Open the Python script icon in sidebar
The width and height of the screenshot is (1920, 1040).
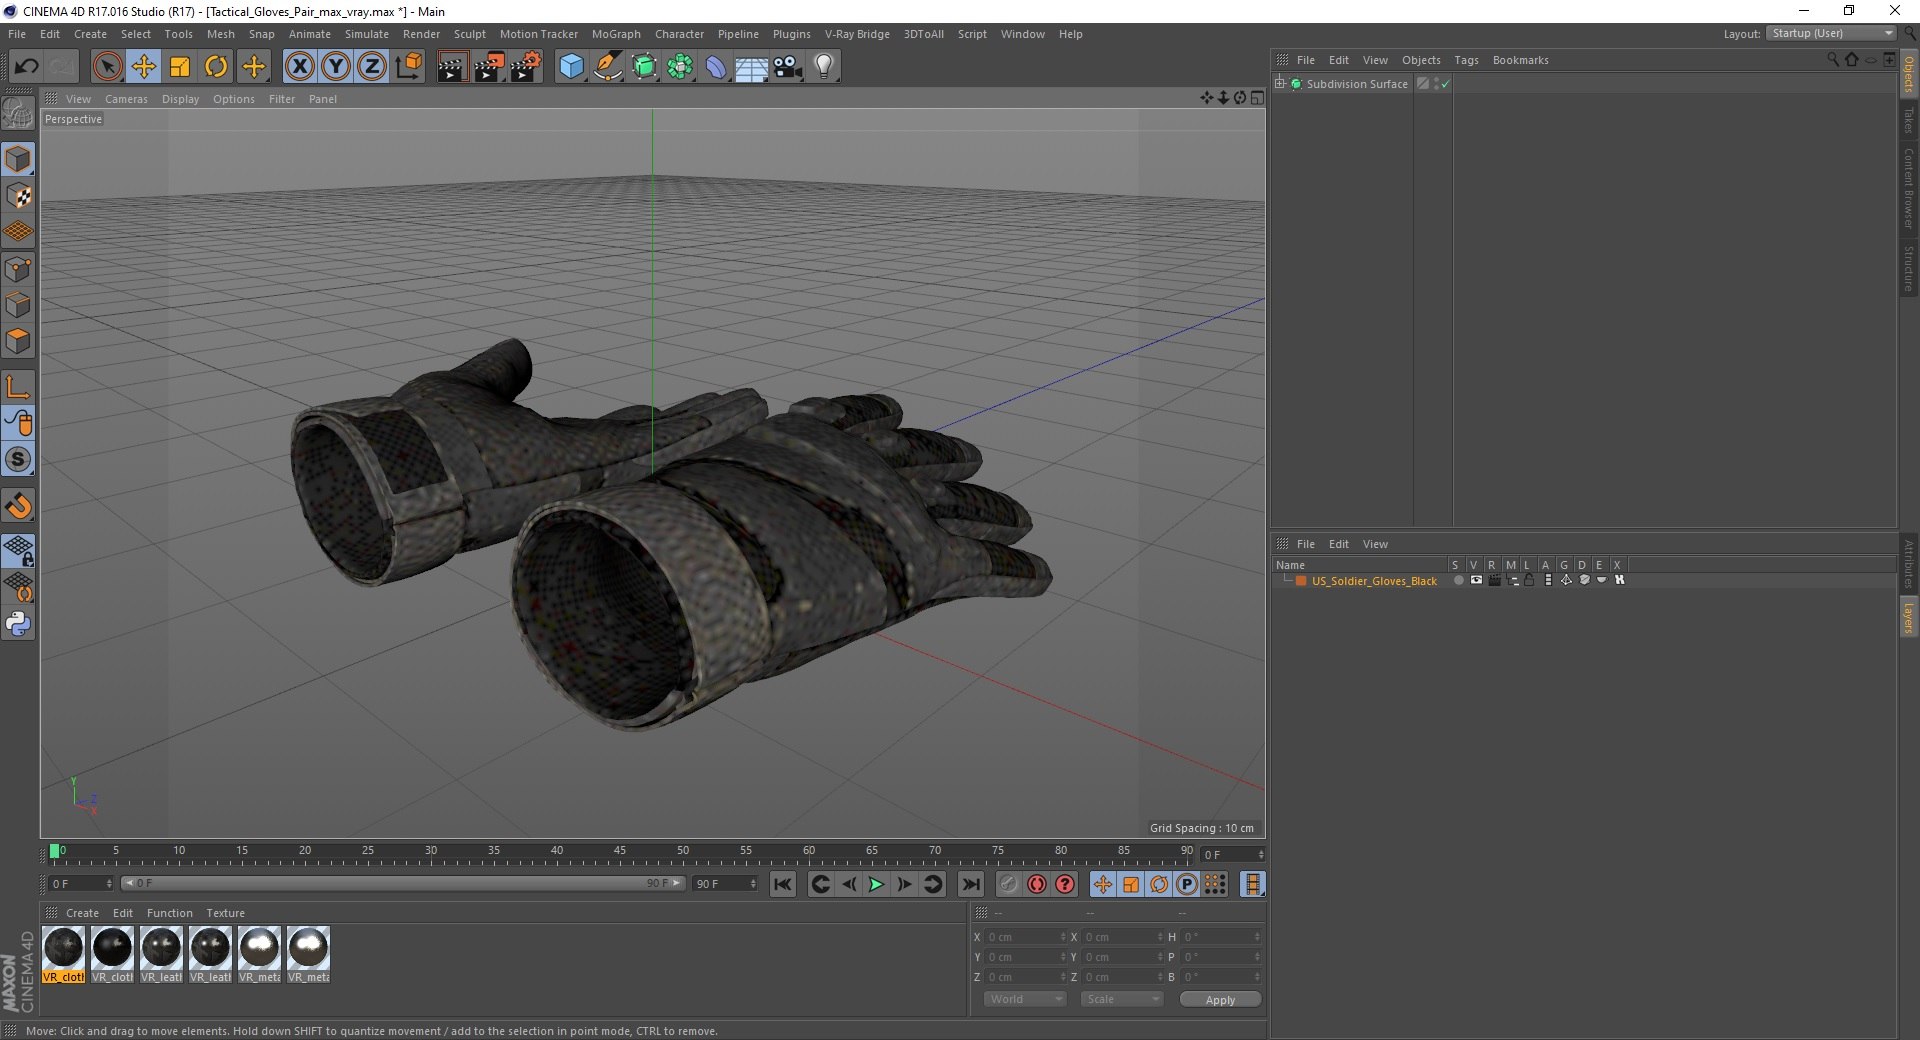pos(18,624)
